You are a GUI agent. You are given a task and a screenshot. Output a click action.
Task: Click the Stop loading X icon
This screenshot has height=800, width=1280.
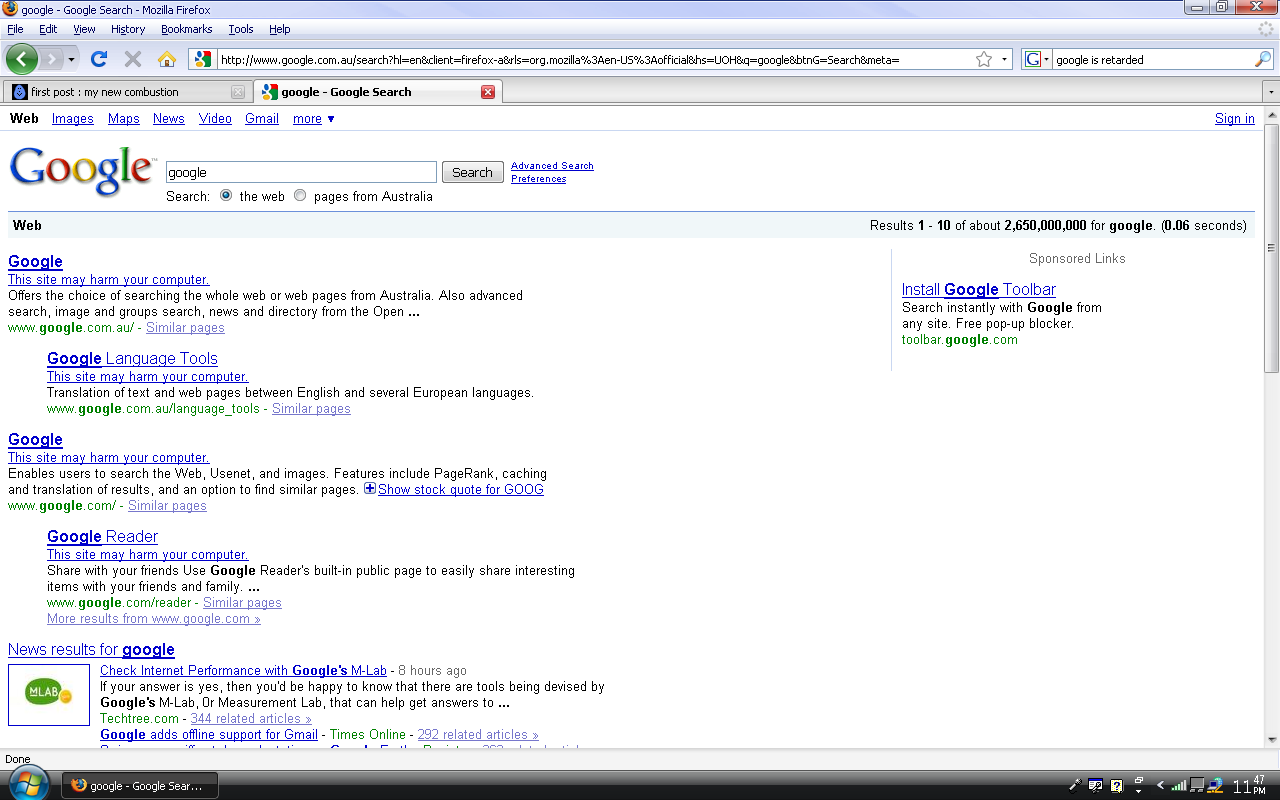click(132, 59)
